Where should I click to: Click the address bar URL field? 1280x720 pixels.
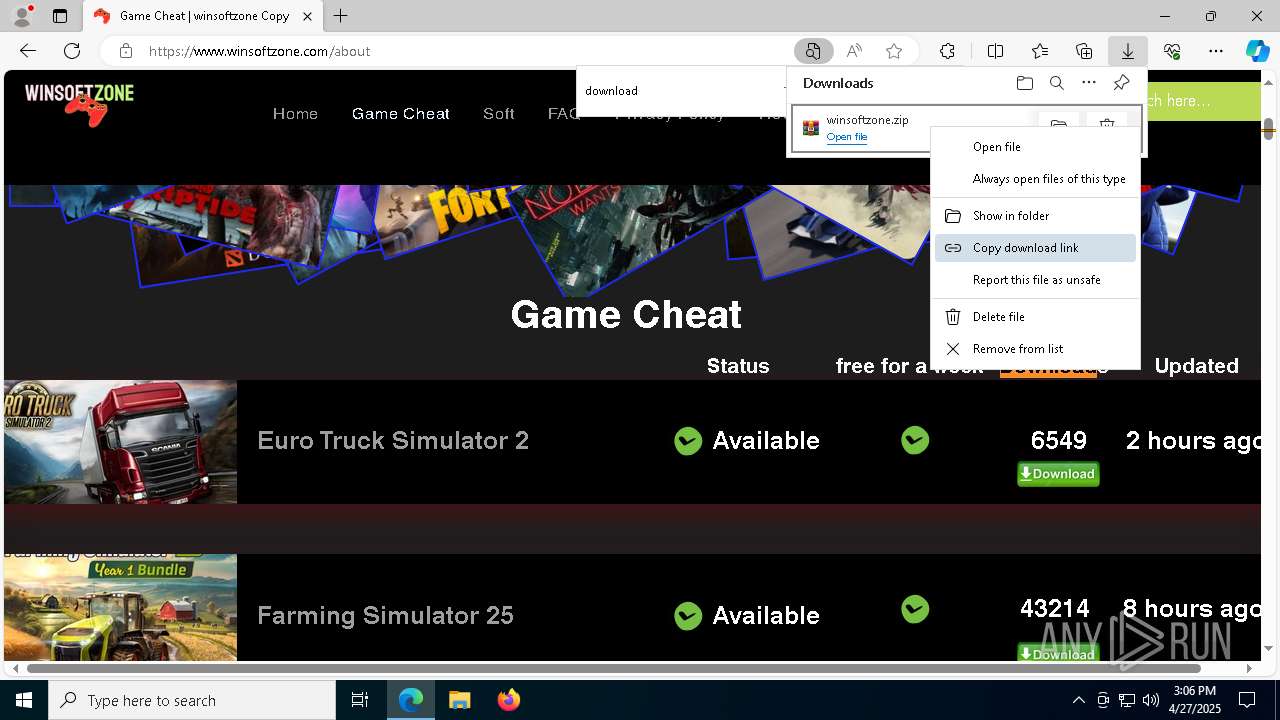tap(465, 51)
